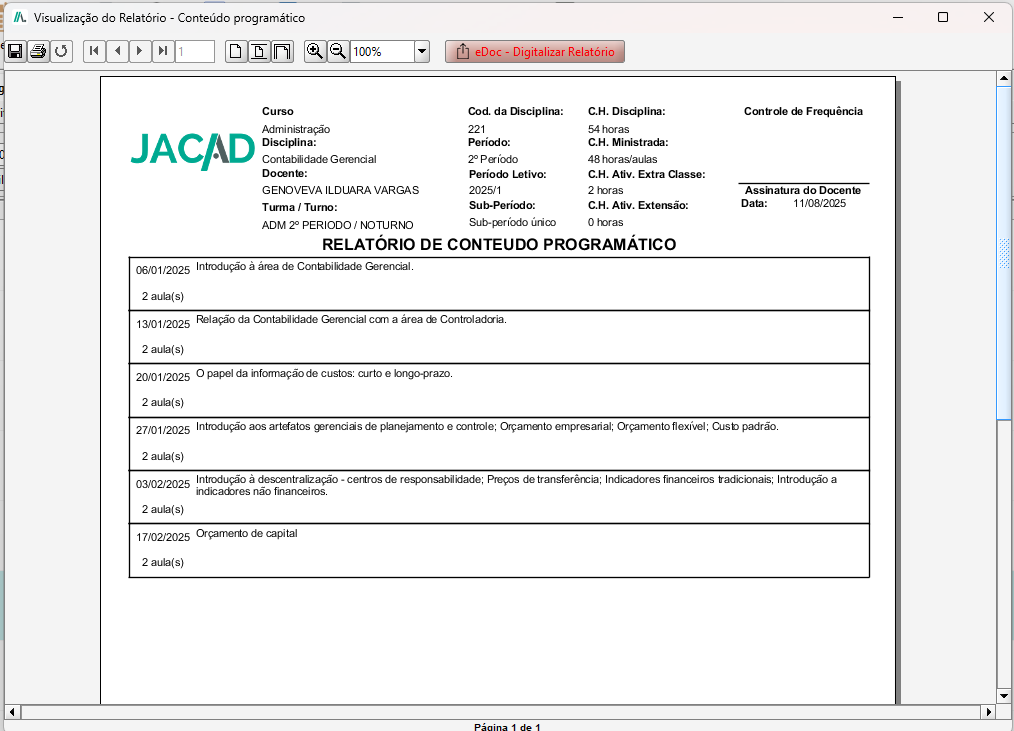Click the docente name GENOVEVA ILDUARA VARGAS
Viewport: 1014px width, 731px height.
pyautogui.click(x=340, y=190)
